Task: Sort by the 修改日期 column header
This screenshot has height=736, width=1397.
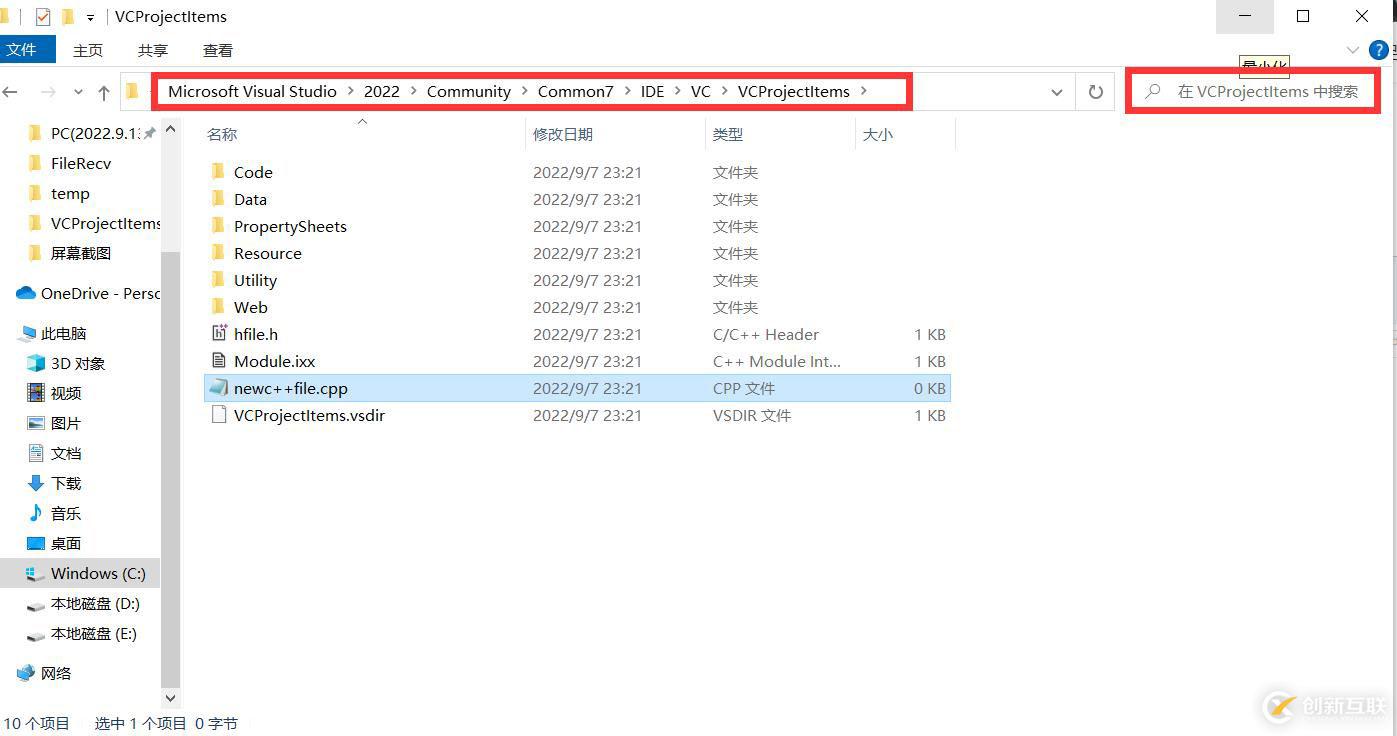Action: (x=563, y=134)
